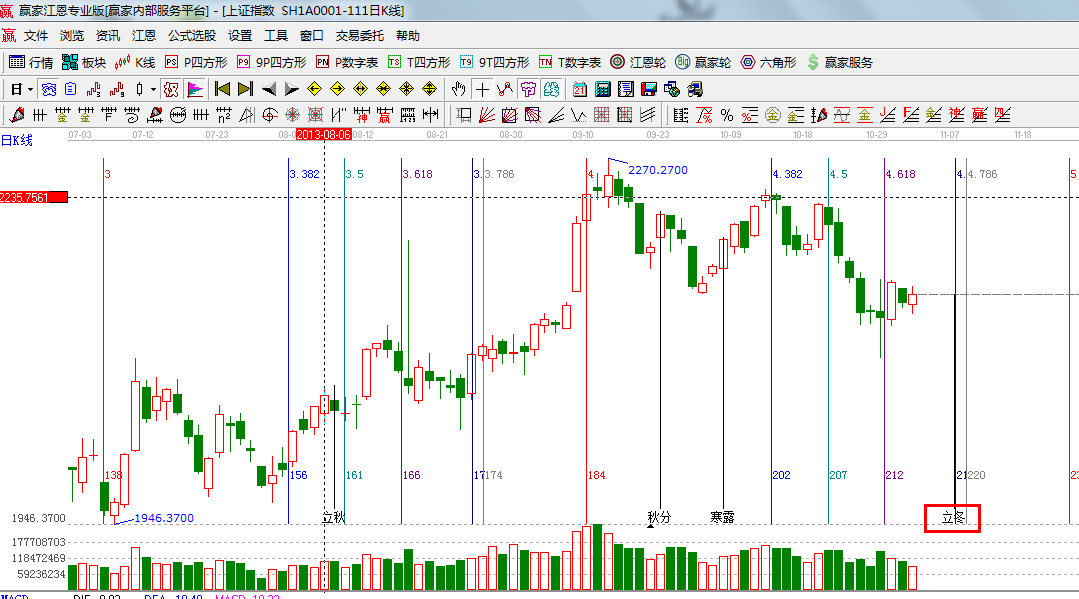Toggle the hand pan tool
Screen dimensions: 1079x599
click(x=459, y=89)
